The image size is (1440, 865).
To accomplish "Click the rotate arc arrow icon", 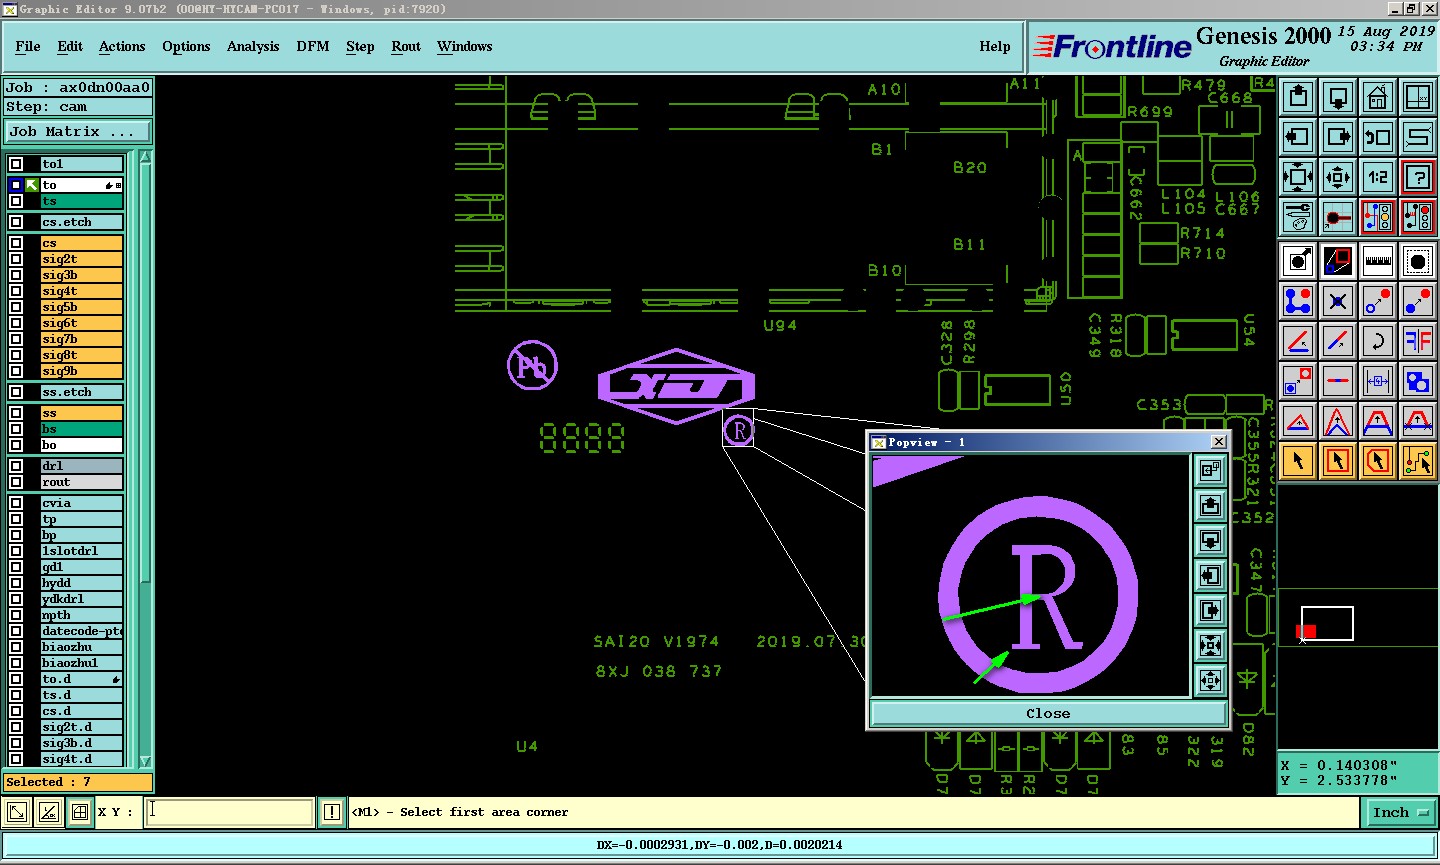I will [x=1378, y=341].
